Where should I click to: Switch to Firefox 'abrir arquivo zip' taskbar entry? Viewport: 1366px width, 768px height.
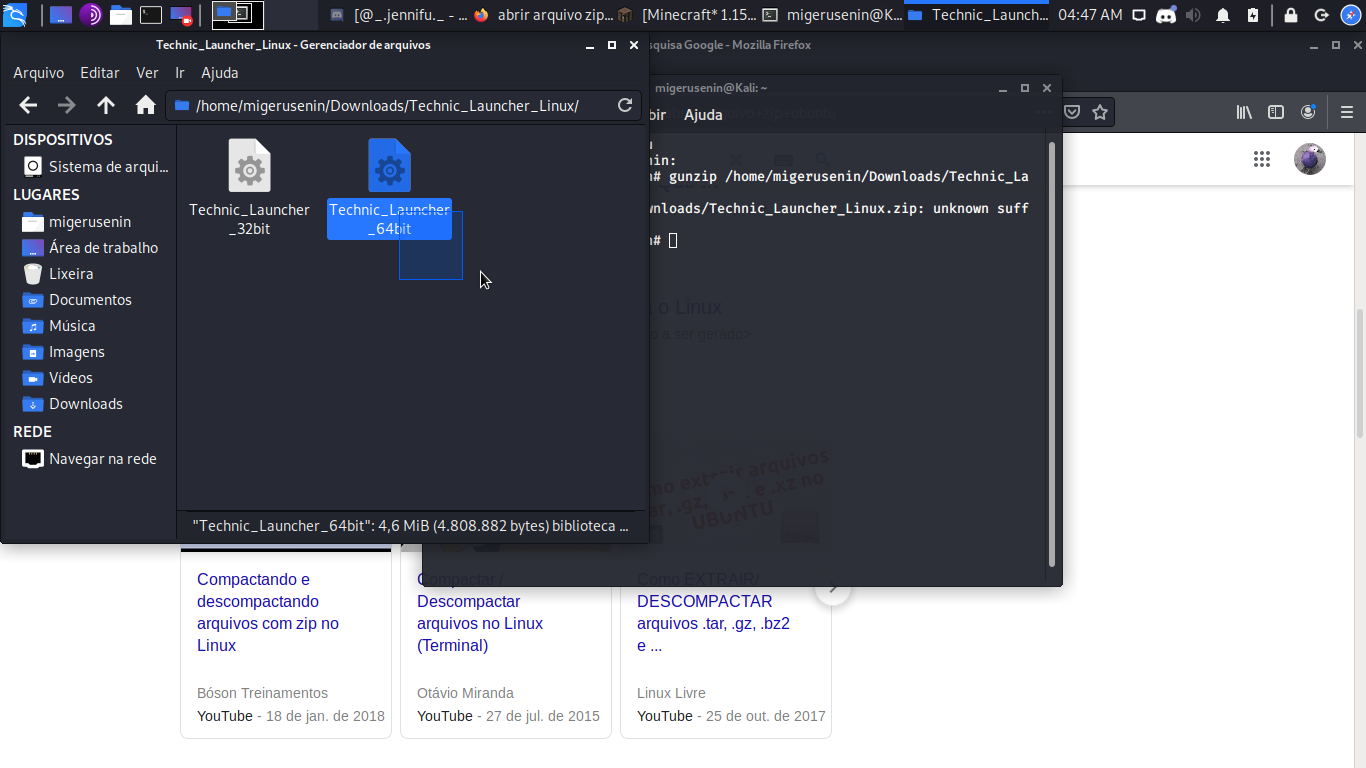pos(543,15)
